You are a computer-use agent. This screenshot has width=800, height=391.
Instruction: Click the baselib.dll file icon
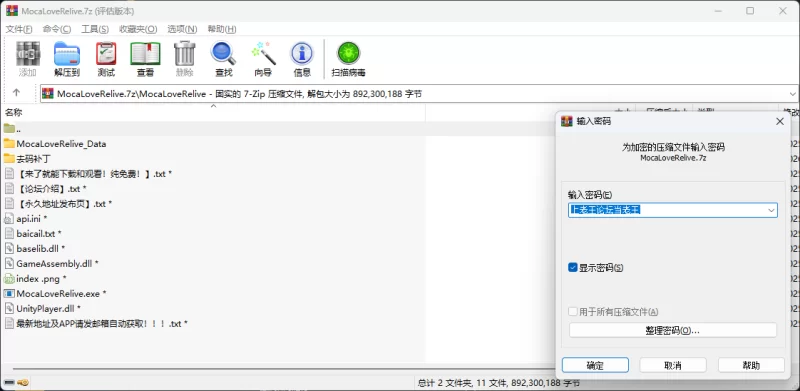[x=9, y=249]
